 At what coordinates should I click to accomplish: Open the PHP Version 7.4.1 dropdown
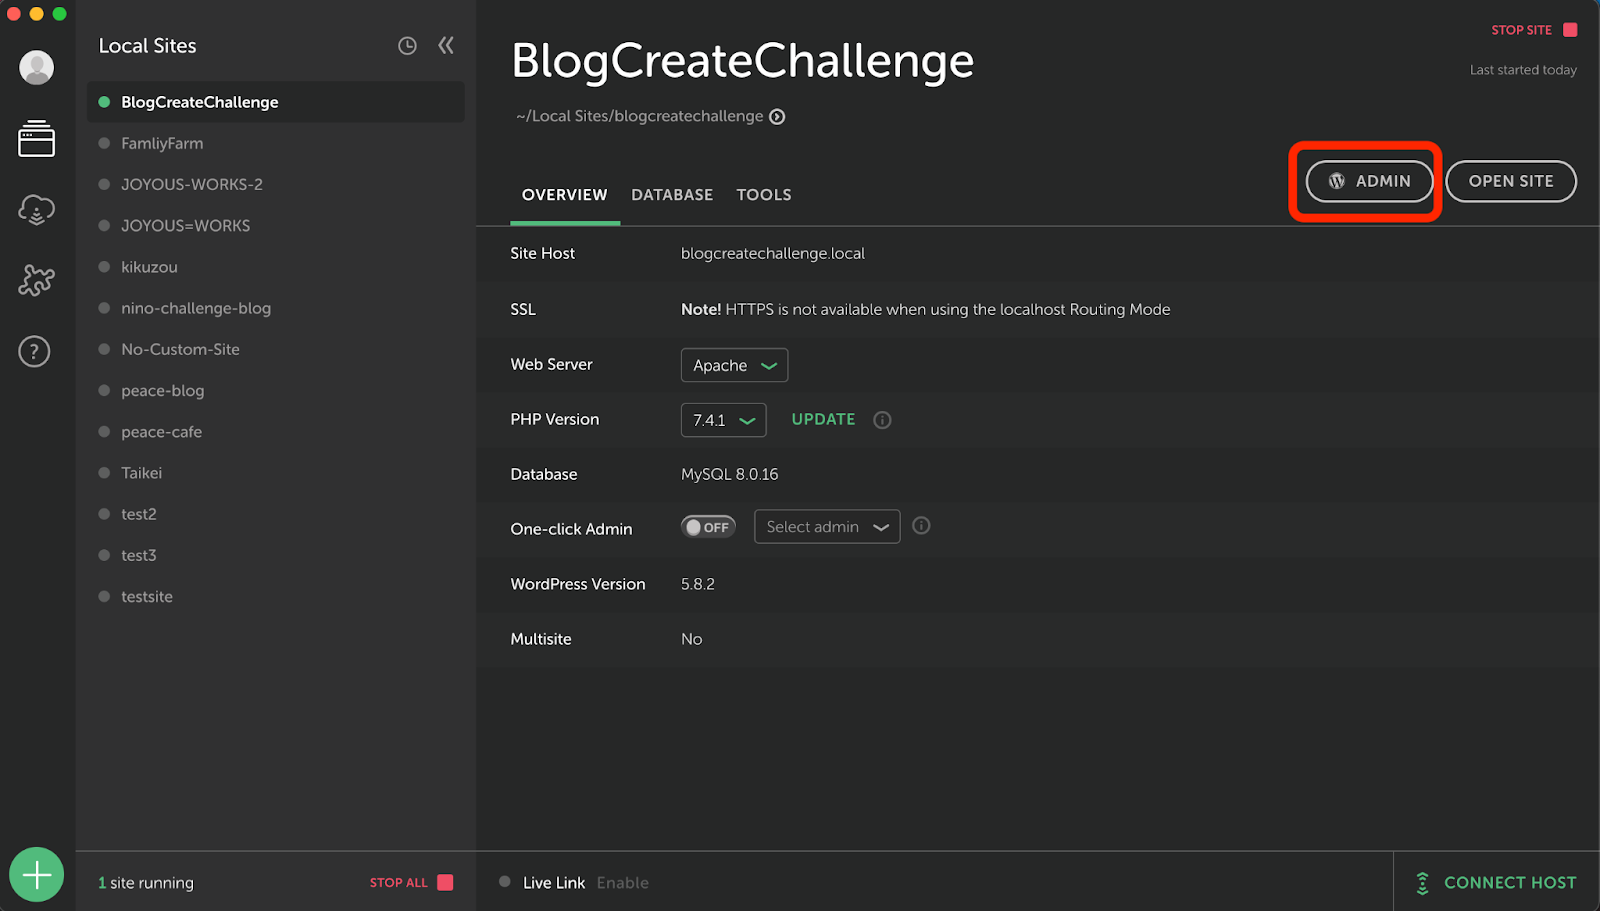[x=723, y=420]
